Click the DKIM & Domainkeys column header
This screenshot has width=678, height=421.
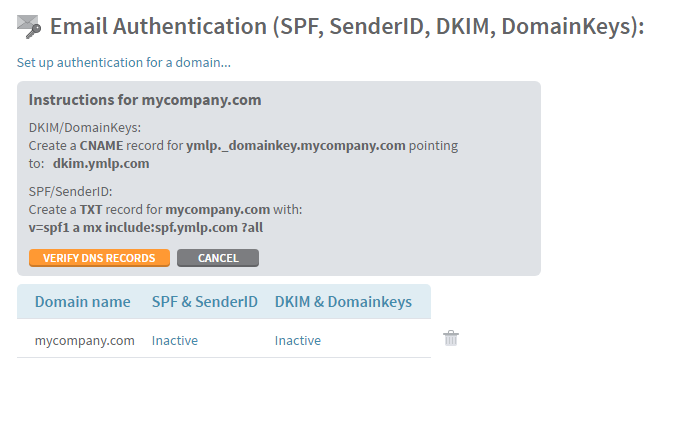click(343, 302)
